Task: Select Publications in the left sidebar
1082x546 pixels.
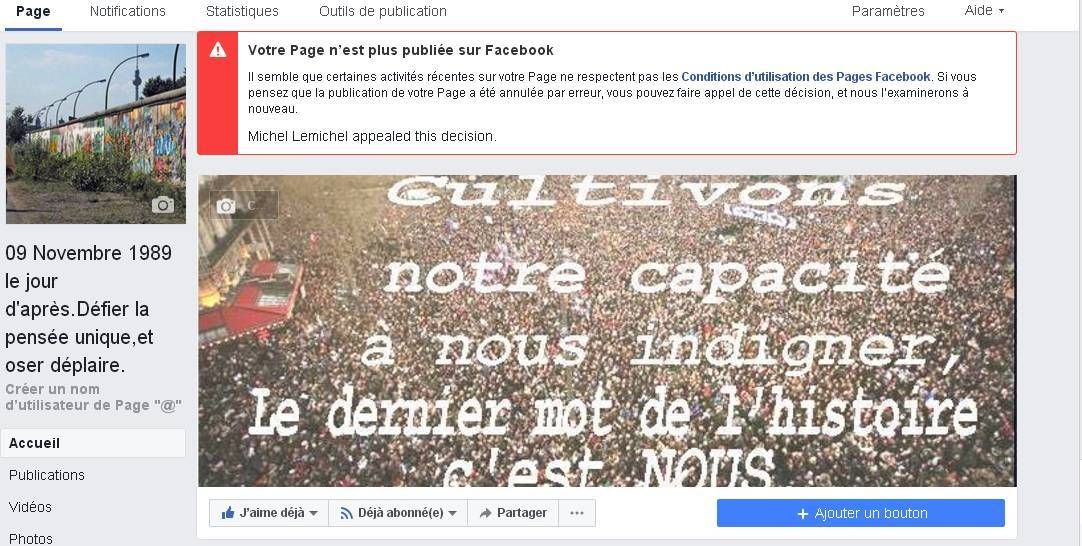Action: (x=47, y=475)
